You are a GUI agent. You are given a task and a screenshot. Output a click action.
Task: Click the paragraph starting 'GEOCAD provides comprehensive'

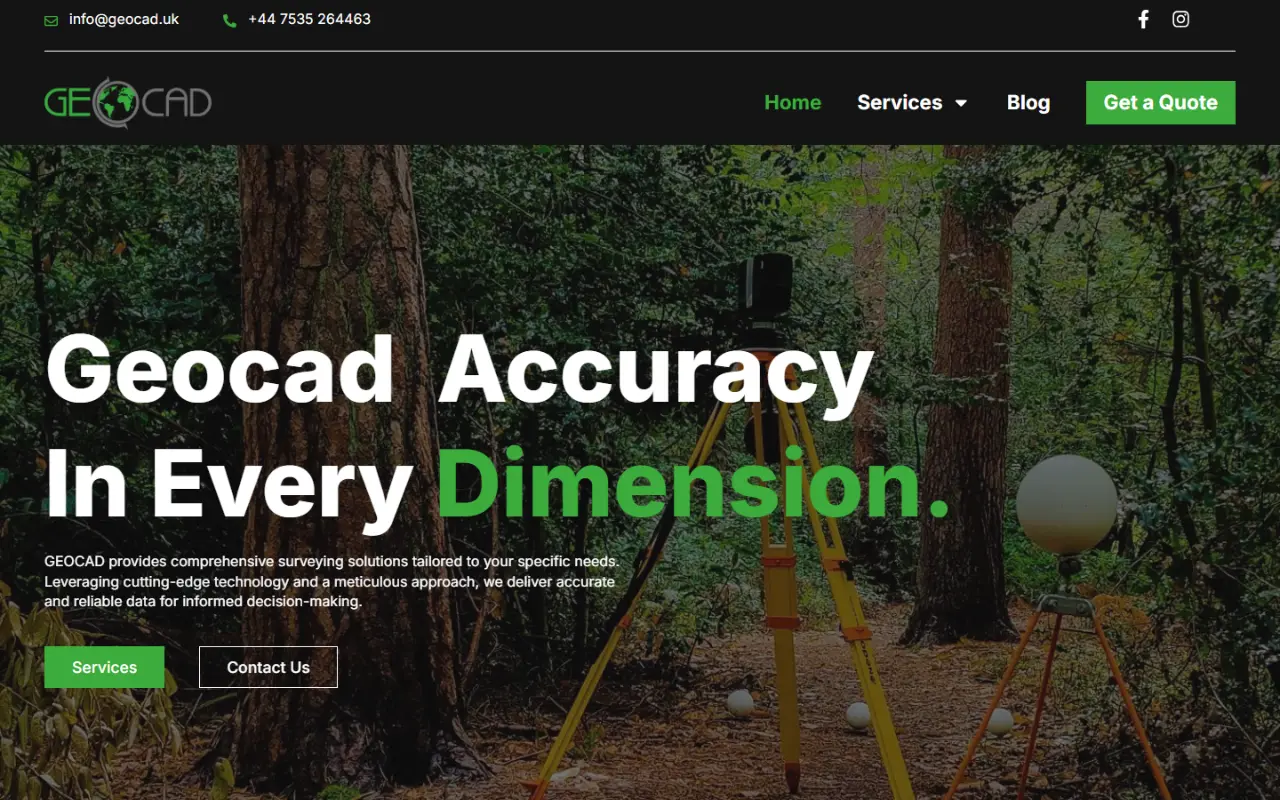pos(332,581)
